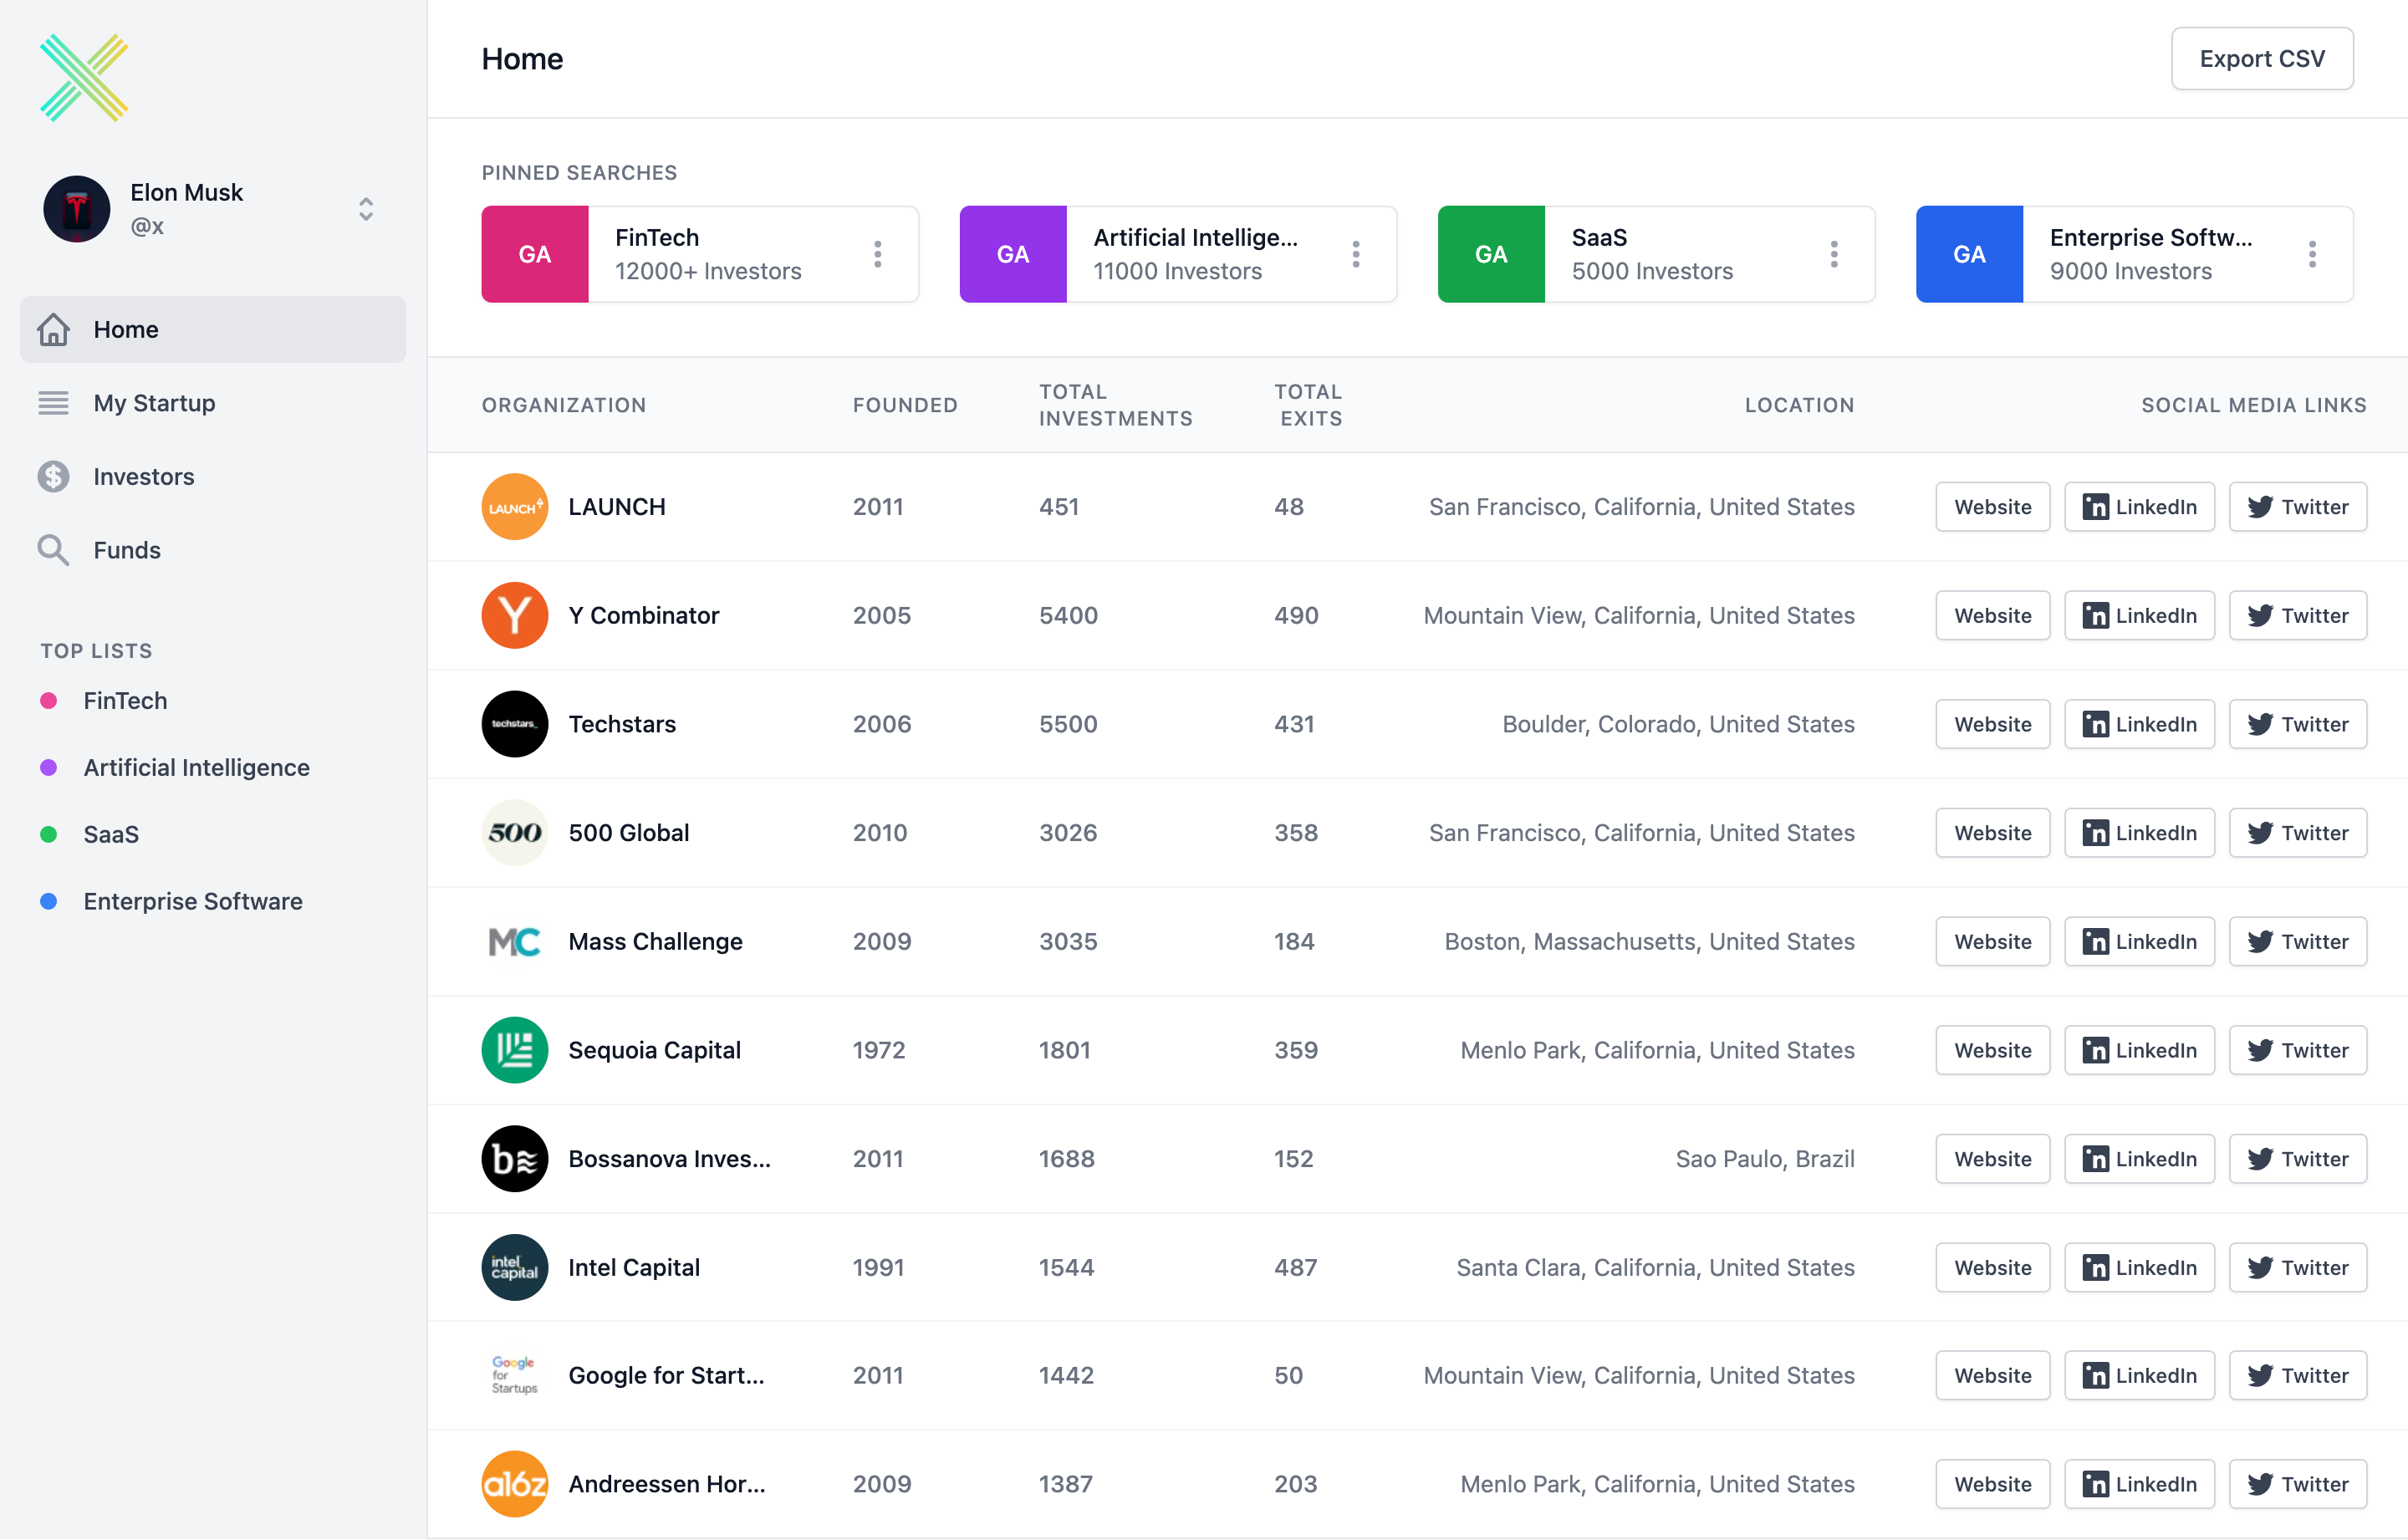Click Twitter link for Techstars
The height and width of the screenshot is (1540, 2408).
point(2297,723)
